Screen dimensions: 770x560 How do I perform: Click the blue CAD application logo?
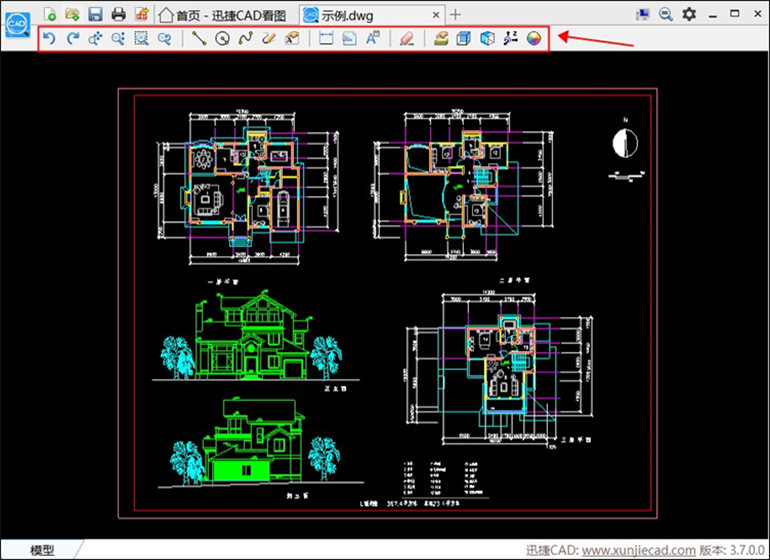point(18,25)
